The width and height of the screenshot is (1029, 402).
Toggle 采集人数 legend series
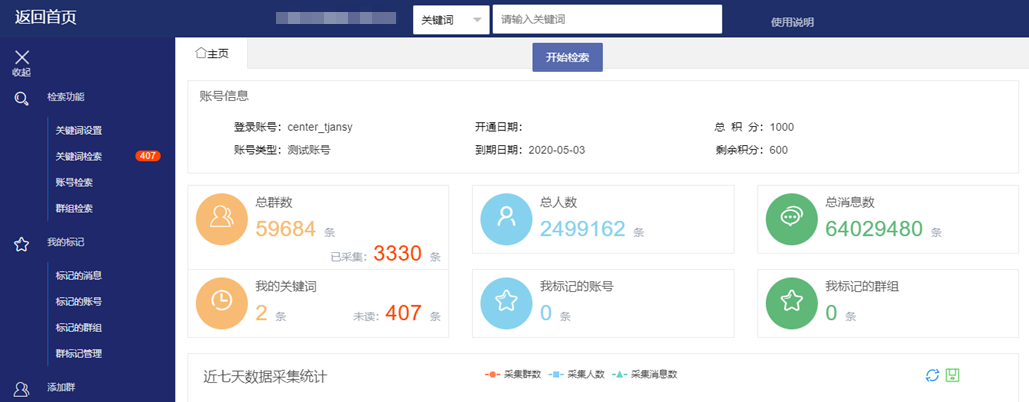(x=577, y=375)
